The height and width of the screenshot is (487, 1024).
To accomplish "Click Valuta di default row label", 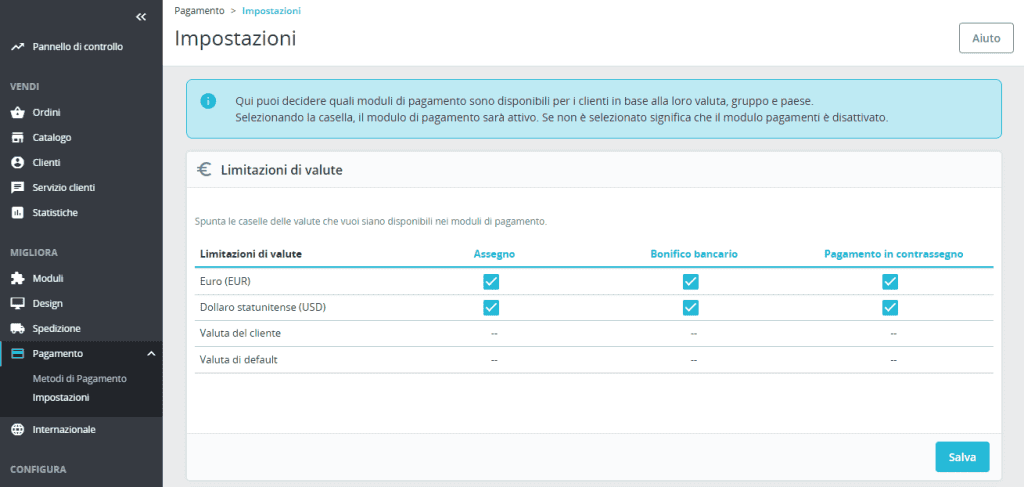I will [239, 360].
